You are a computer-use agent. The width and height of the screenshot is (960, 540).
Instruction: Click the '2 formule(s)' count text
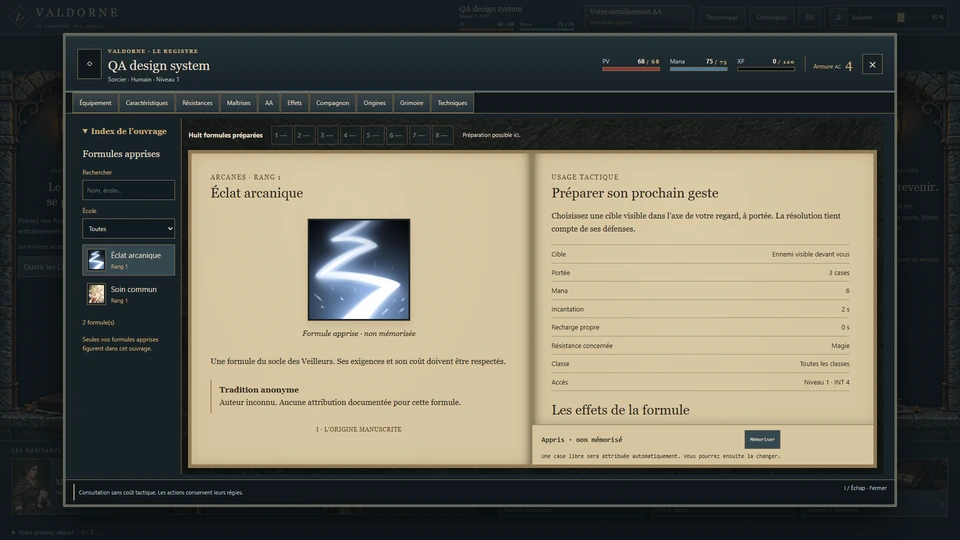pyautogui.click(x=98, y=322)
